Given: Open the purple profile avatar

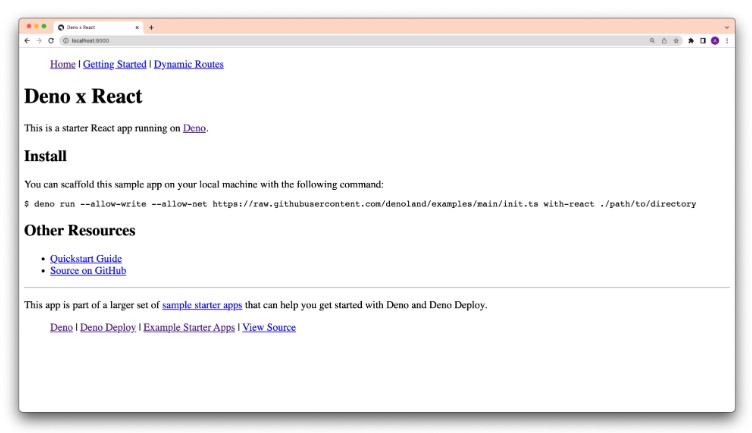Looking at the screenshot, I should pos(715,41).
